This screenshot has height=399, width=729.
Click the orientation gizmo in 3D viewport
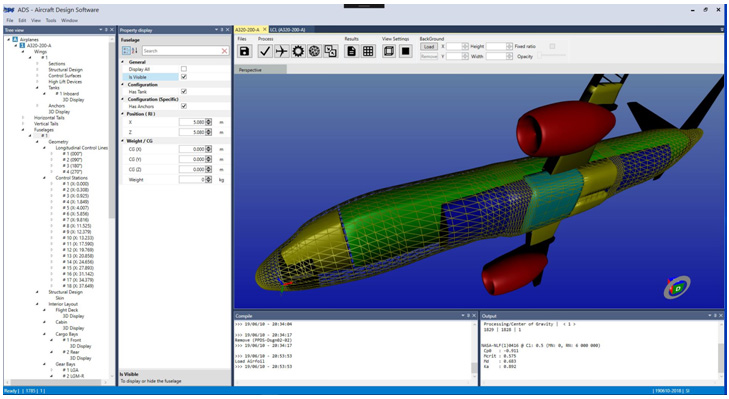click(x=677, y=287)
